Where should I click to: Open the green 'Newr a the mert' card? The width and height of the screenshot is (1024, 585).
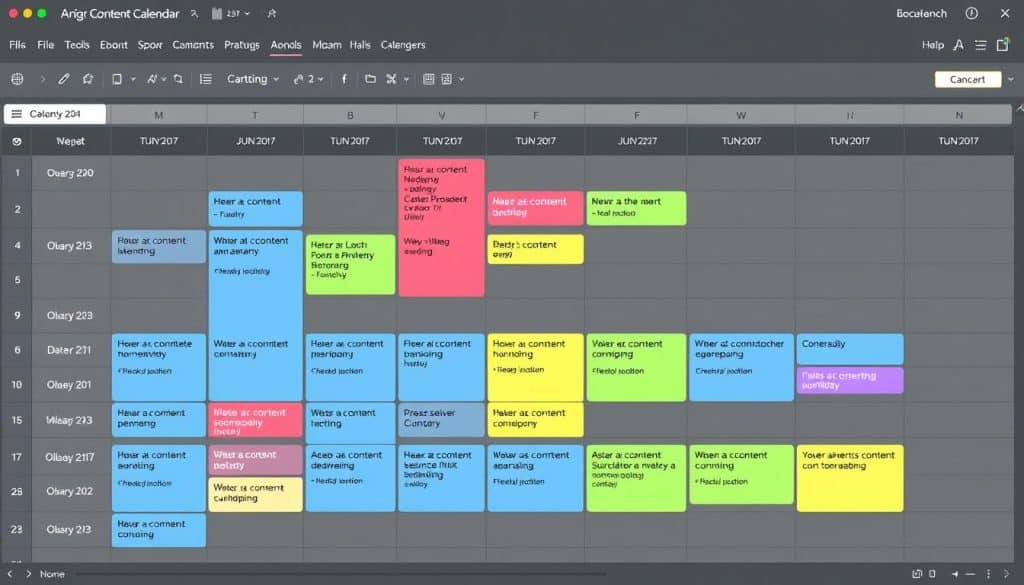(x=636, y=208)
